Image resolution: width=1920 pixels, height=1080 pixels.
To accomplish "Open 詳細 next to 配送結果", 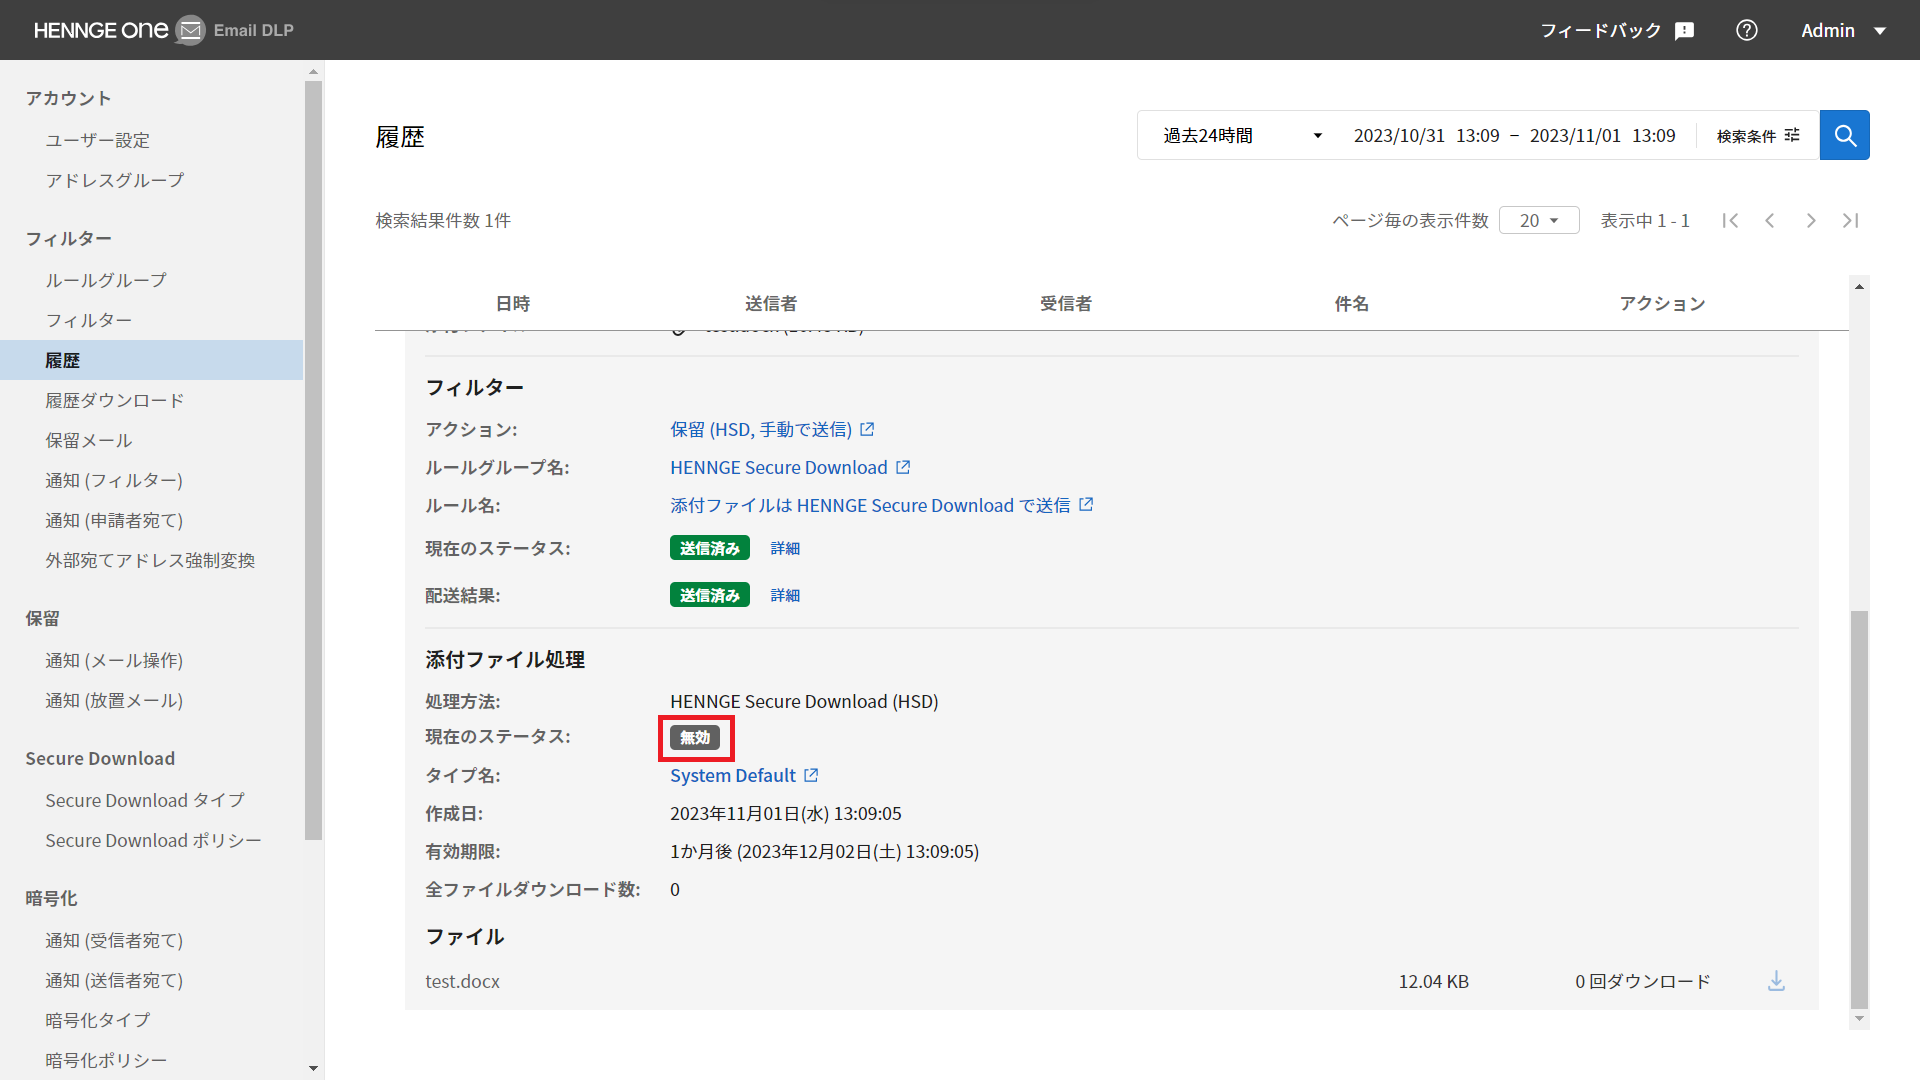I will pyautogui.click(x=785, y=595).
